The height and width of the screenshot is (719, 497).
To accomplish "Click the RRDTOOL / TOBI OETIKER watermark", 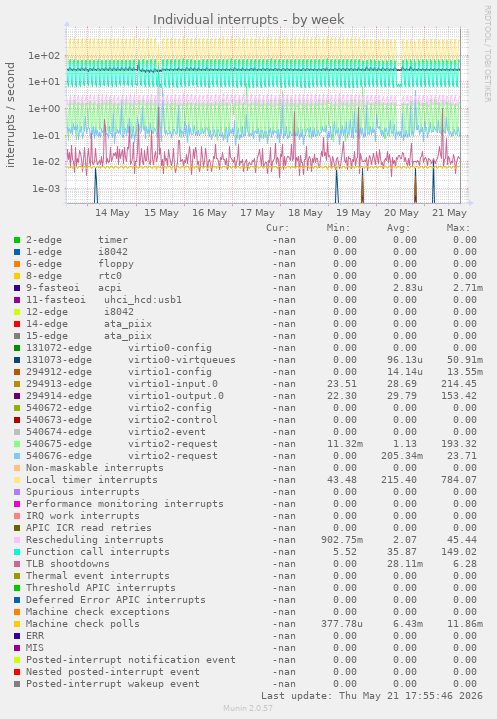I will point(487,54).
